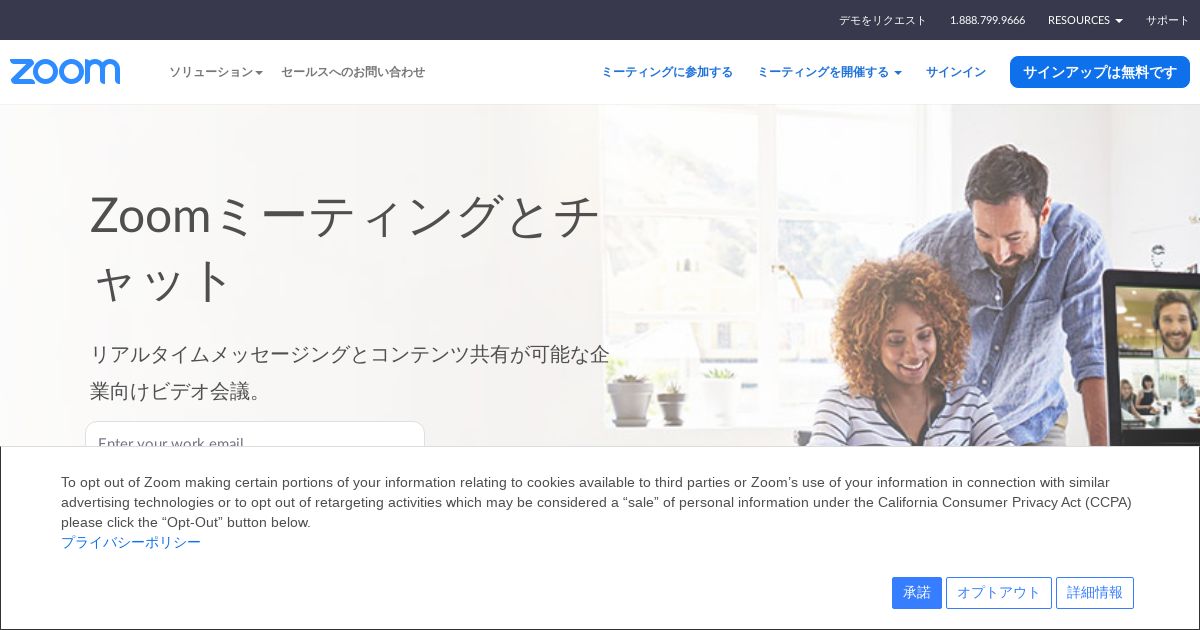Click デモをリクエスト in top bar
Image resolution: width=1200 pixels, height=630 pixels.
point(882,20)
